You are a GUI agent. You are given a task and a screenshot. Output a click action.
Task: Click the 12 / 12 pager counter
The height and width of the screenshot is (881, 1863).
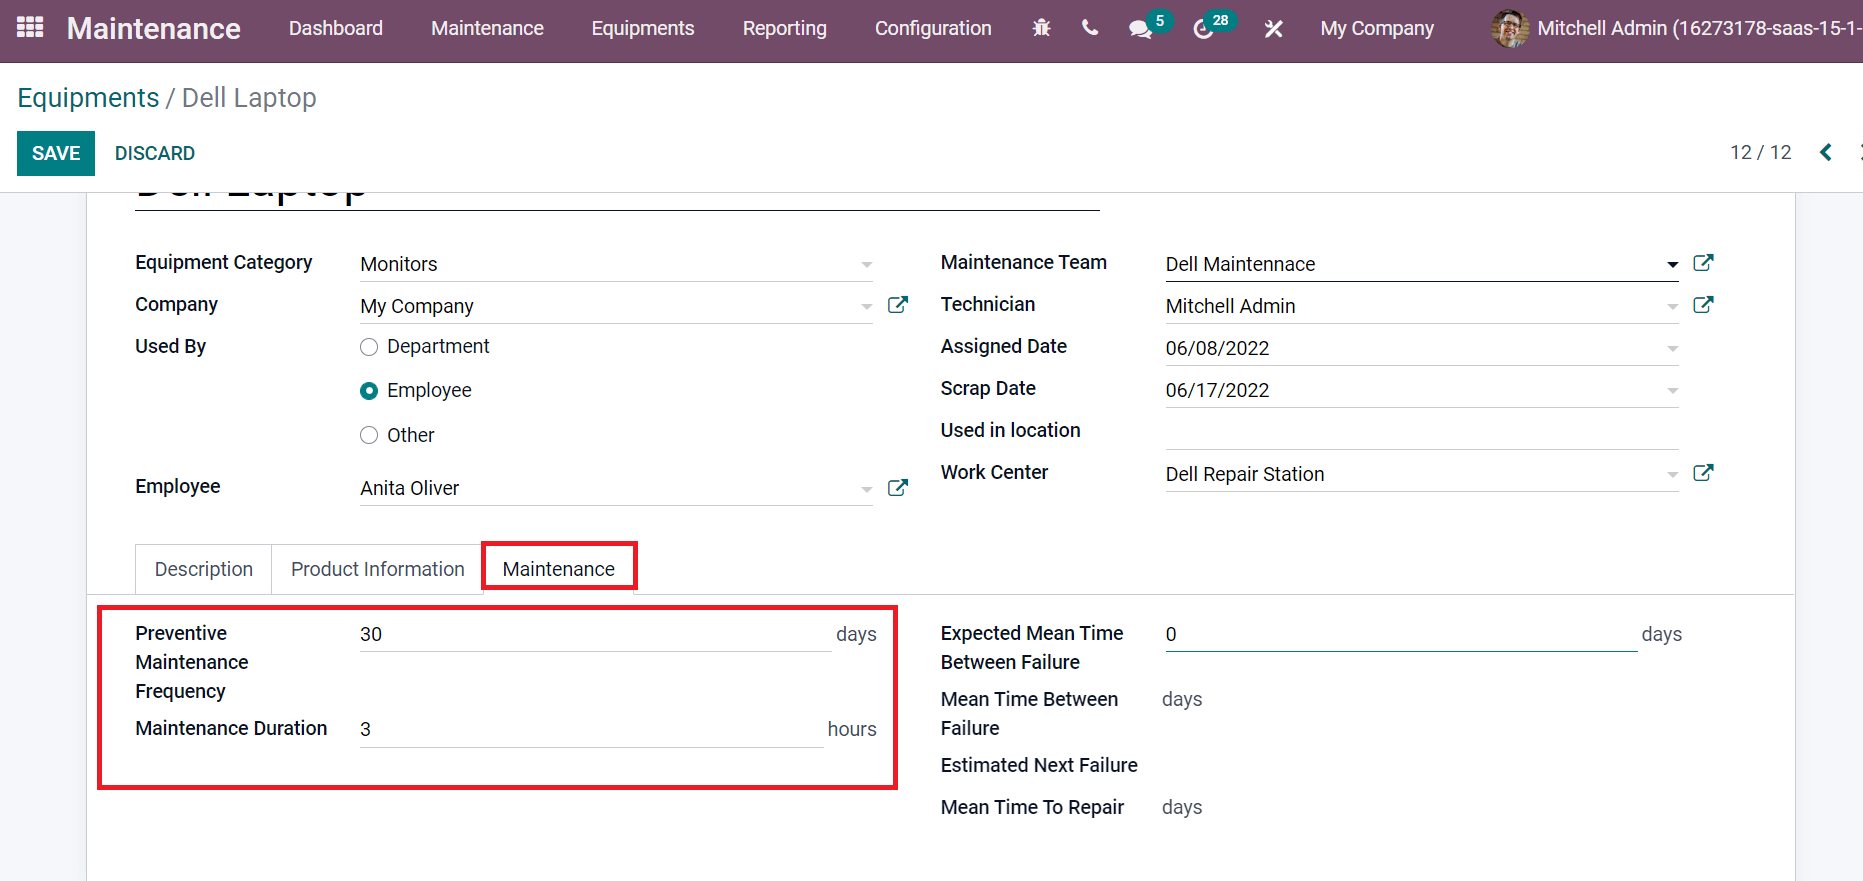(x=1761, y=152)
